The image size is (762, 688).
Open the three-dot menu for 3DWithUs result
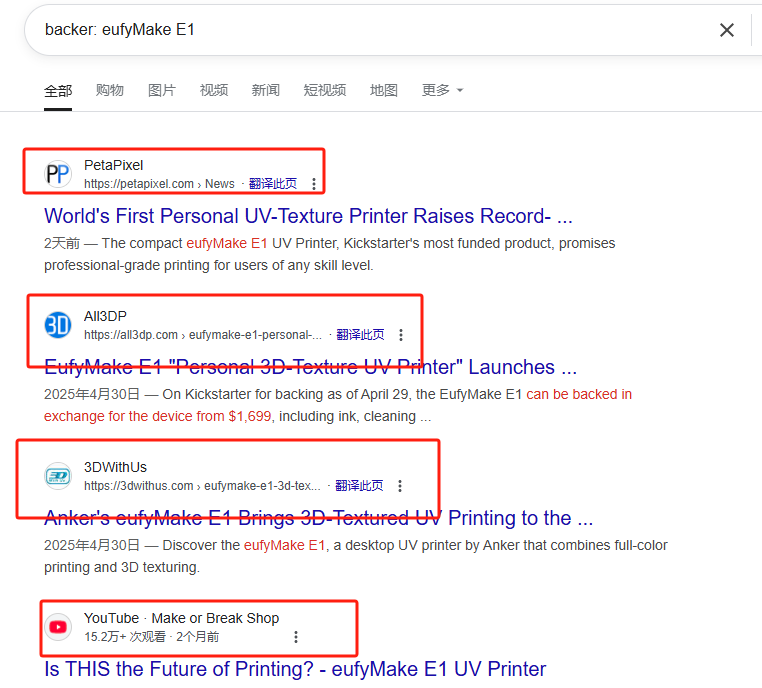coord(400,486)
